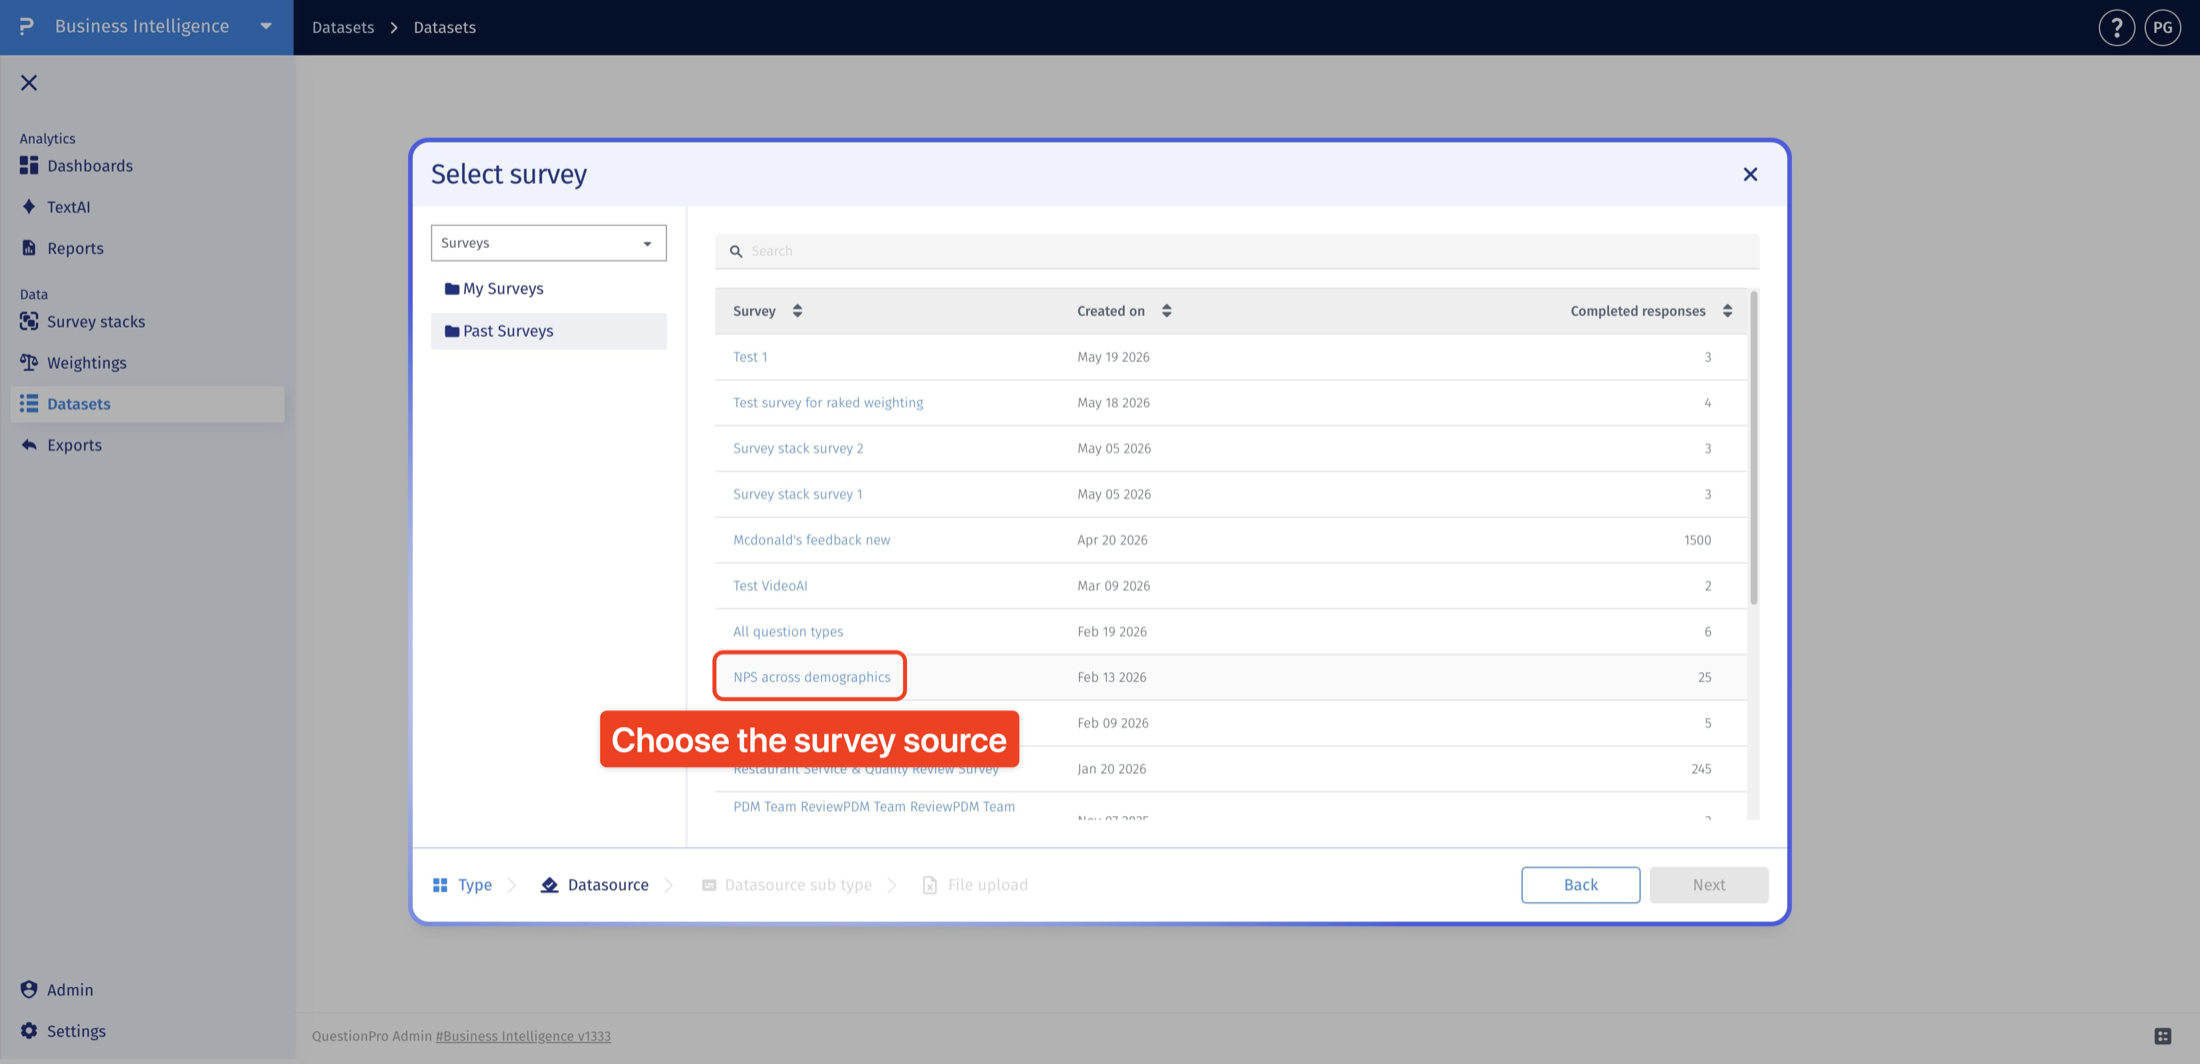Sort by Completed responses column

[1651, 311]
